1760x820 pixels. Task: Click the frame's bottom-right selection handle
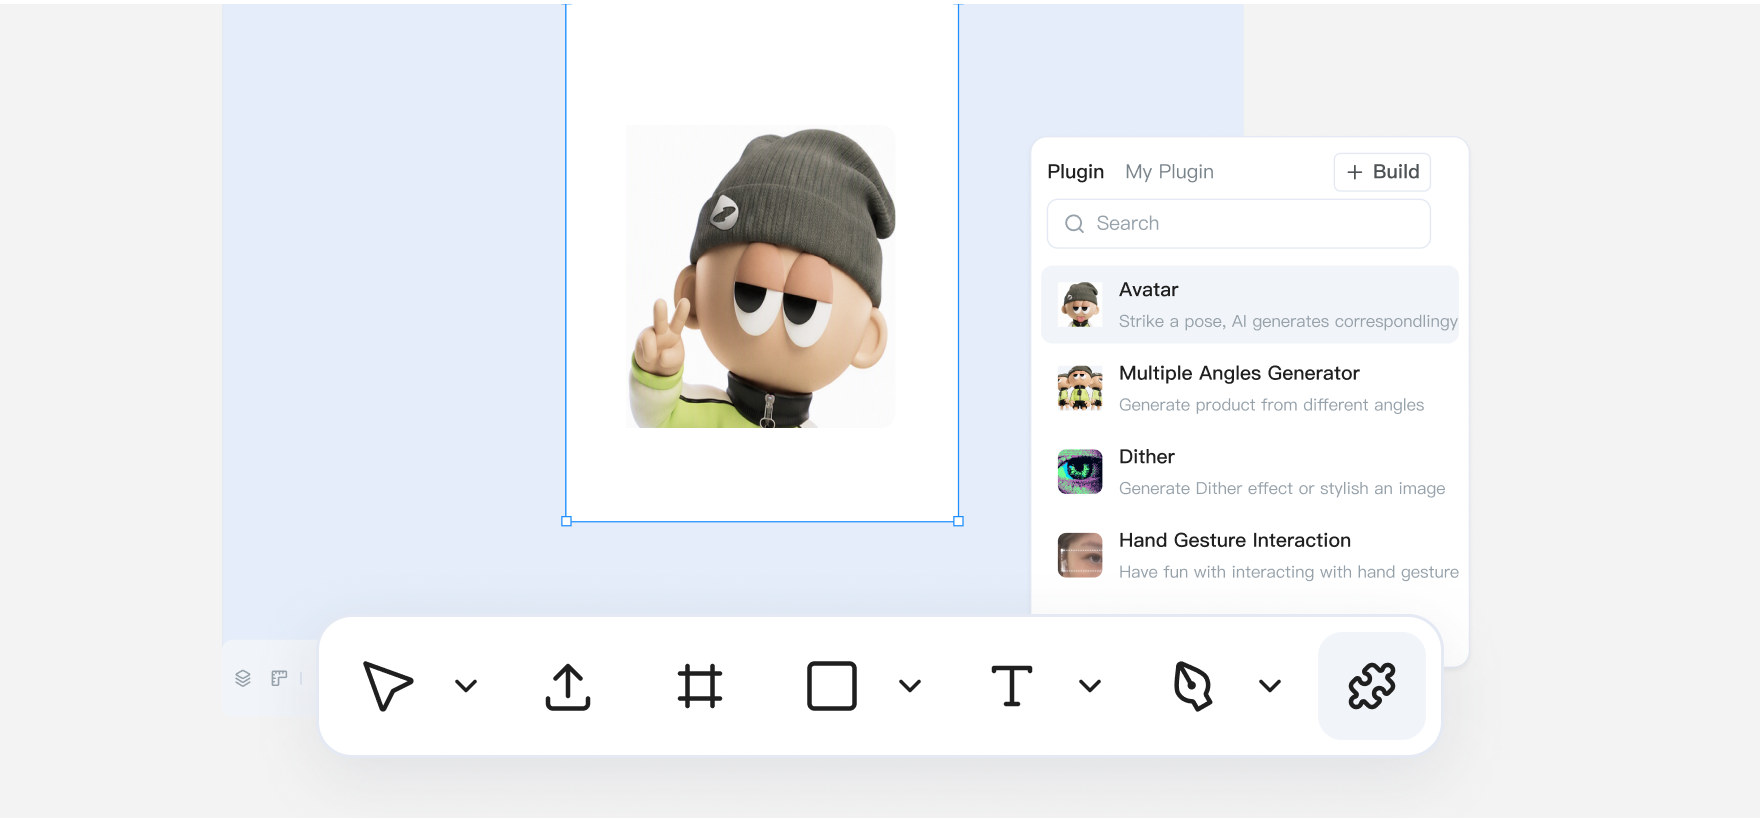point(958,521)
